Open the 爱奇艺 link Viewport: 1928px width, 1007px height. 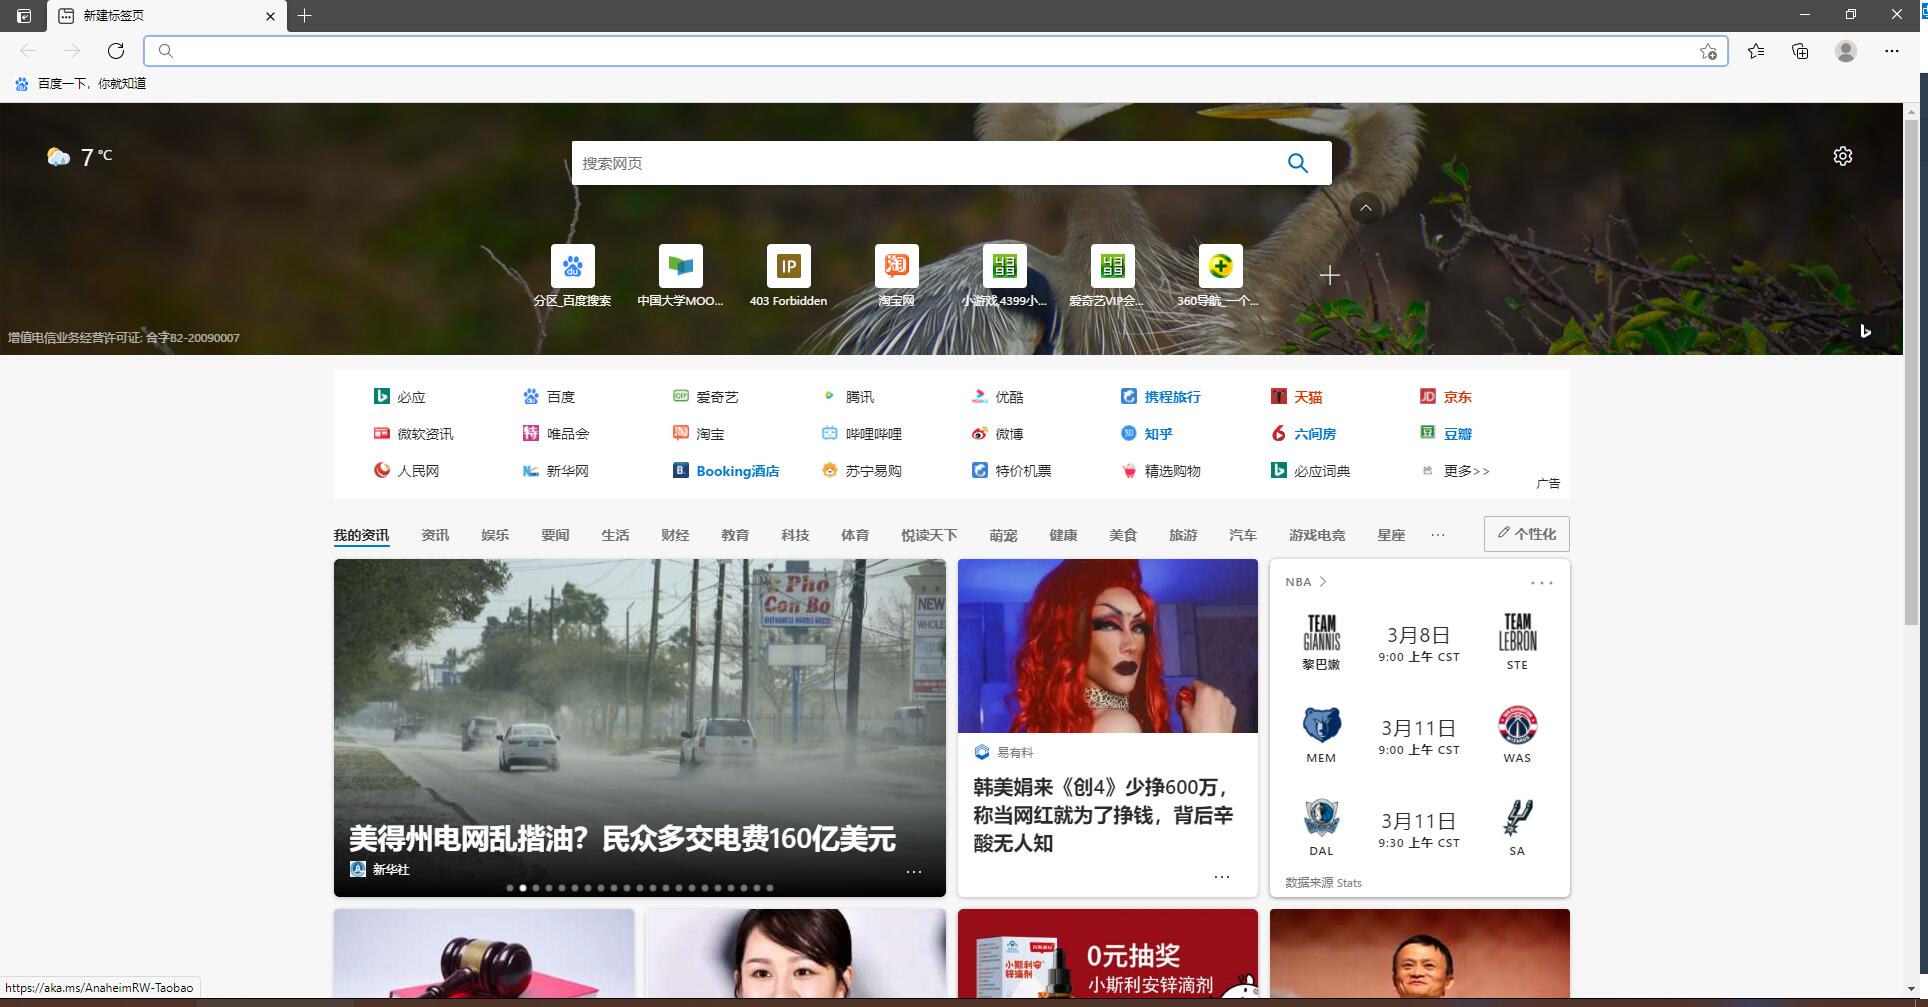[x=705, y=397]
